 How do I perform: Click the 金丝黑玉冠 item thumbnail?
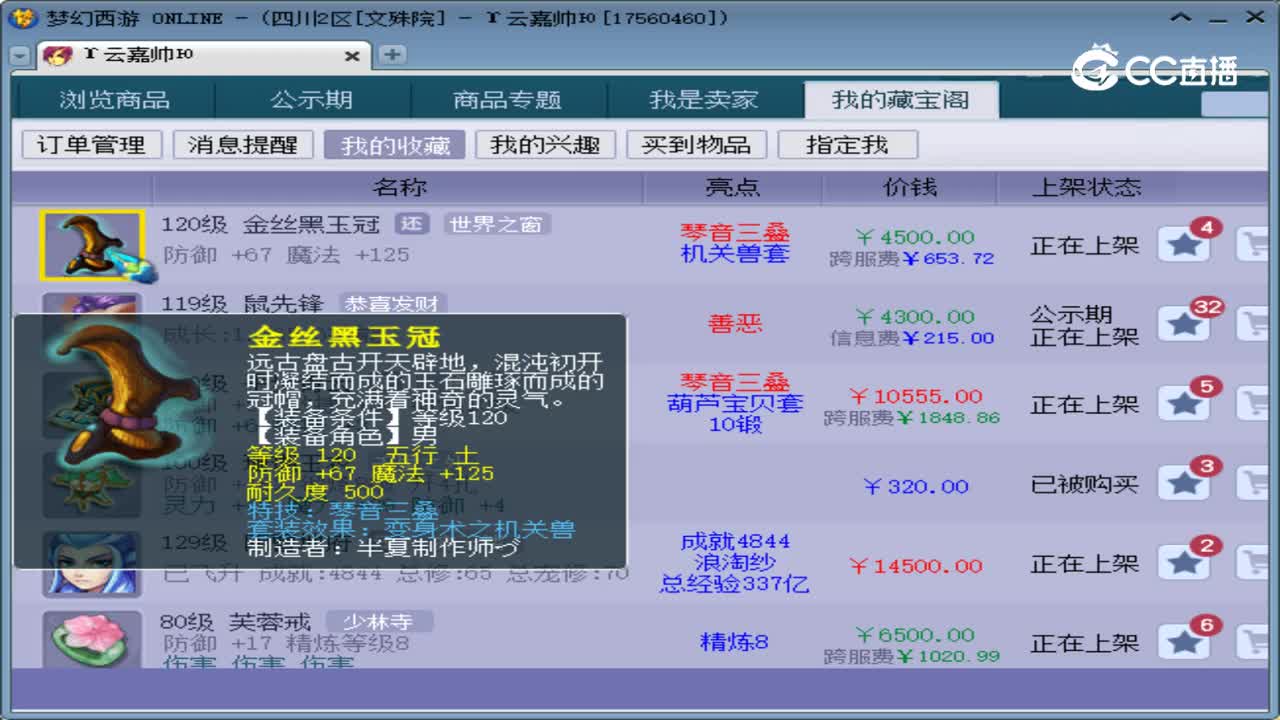(92, 245)
